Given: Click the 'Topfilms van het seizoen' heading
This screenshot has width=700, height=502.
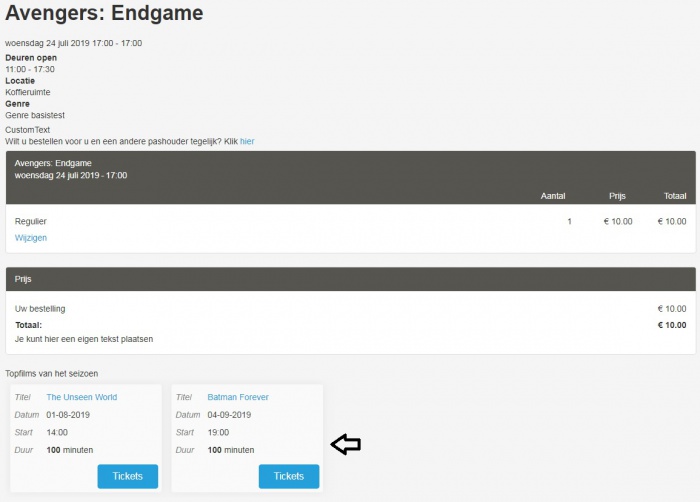Looking at the screenshot, I should (x=52, y=374).
